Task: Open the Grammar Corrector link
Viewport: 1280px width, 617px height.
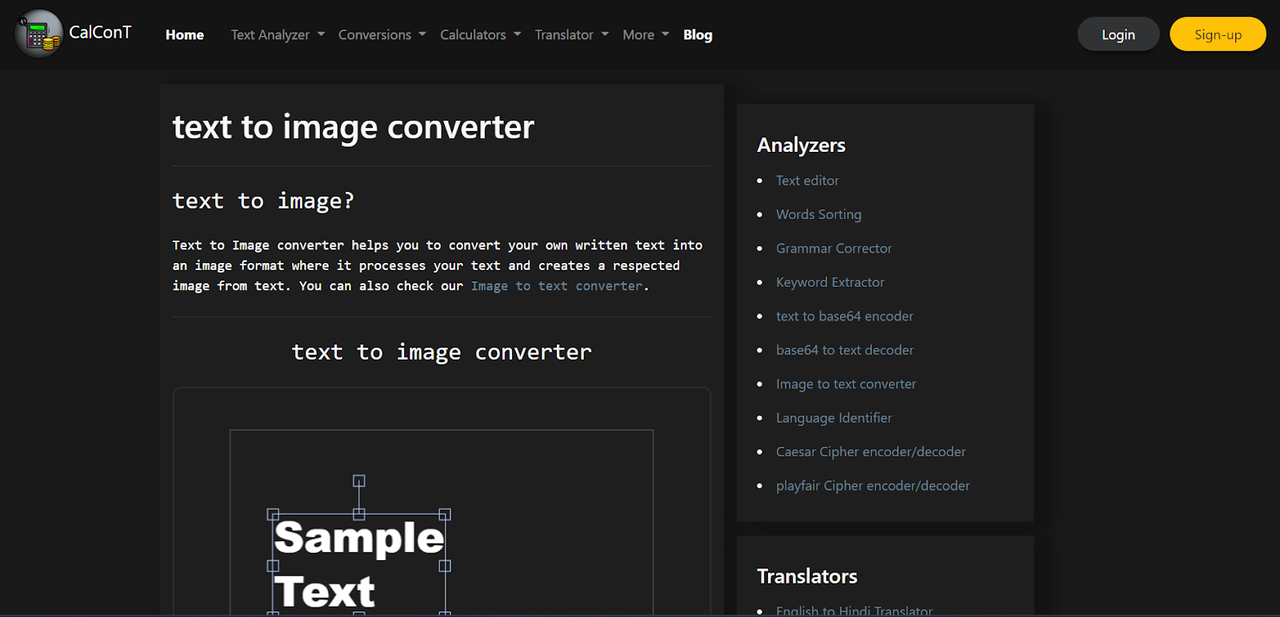Action: click(834, 248)
